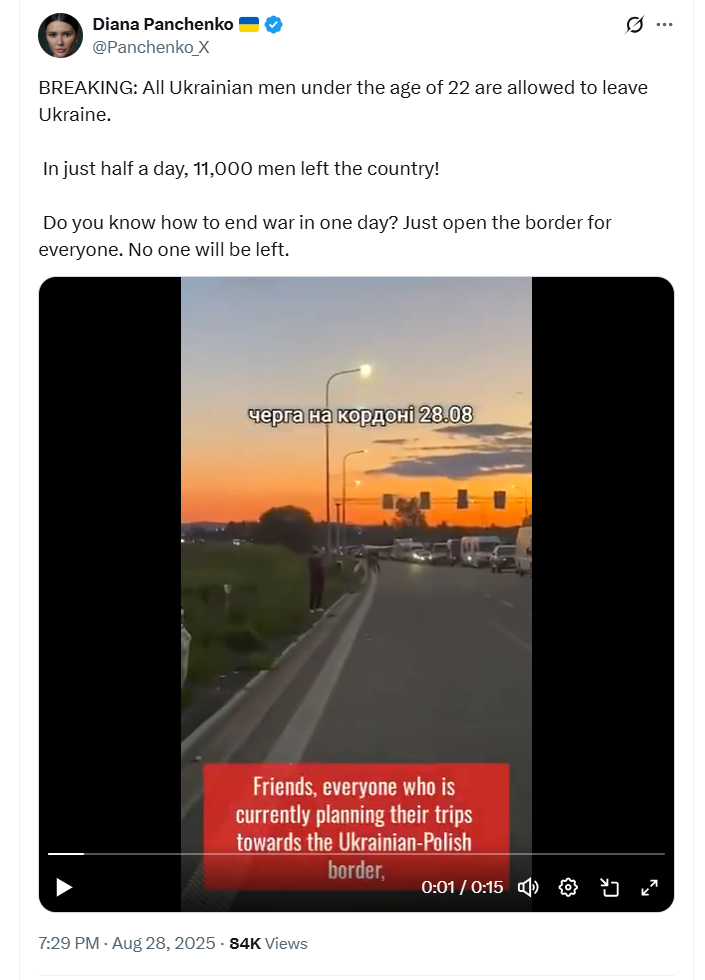The image size is (705, 980).
Task: Expand video to fullscreen
Action: pos(649,887)
